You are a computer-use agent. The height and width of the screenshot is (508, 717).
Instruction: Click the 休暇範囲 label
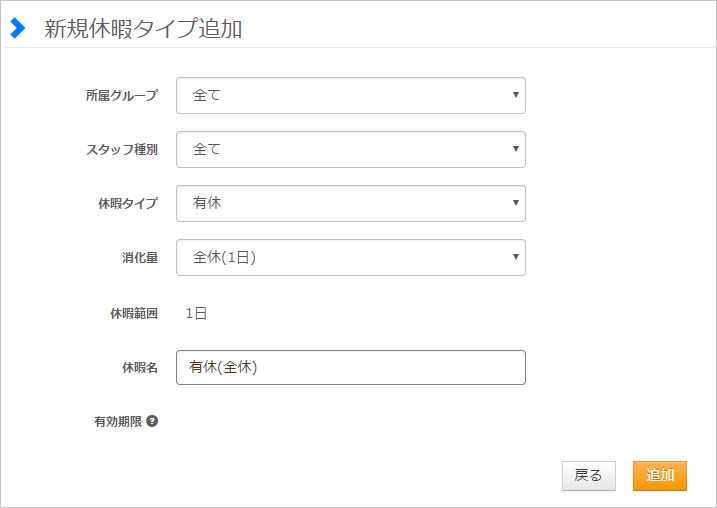click(x=134, y=314)
